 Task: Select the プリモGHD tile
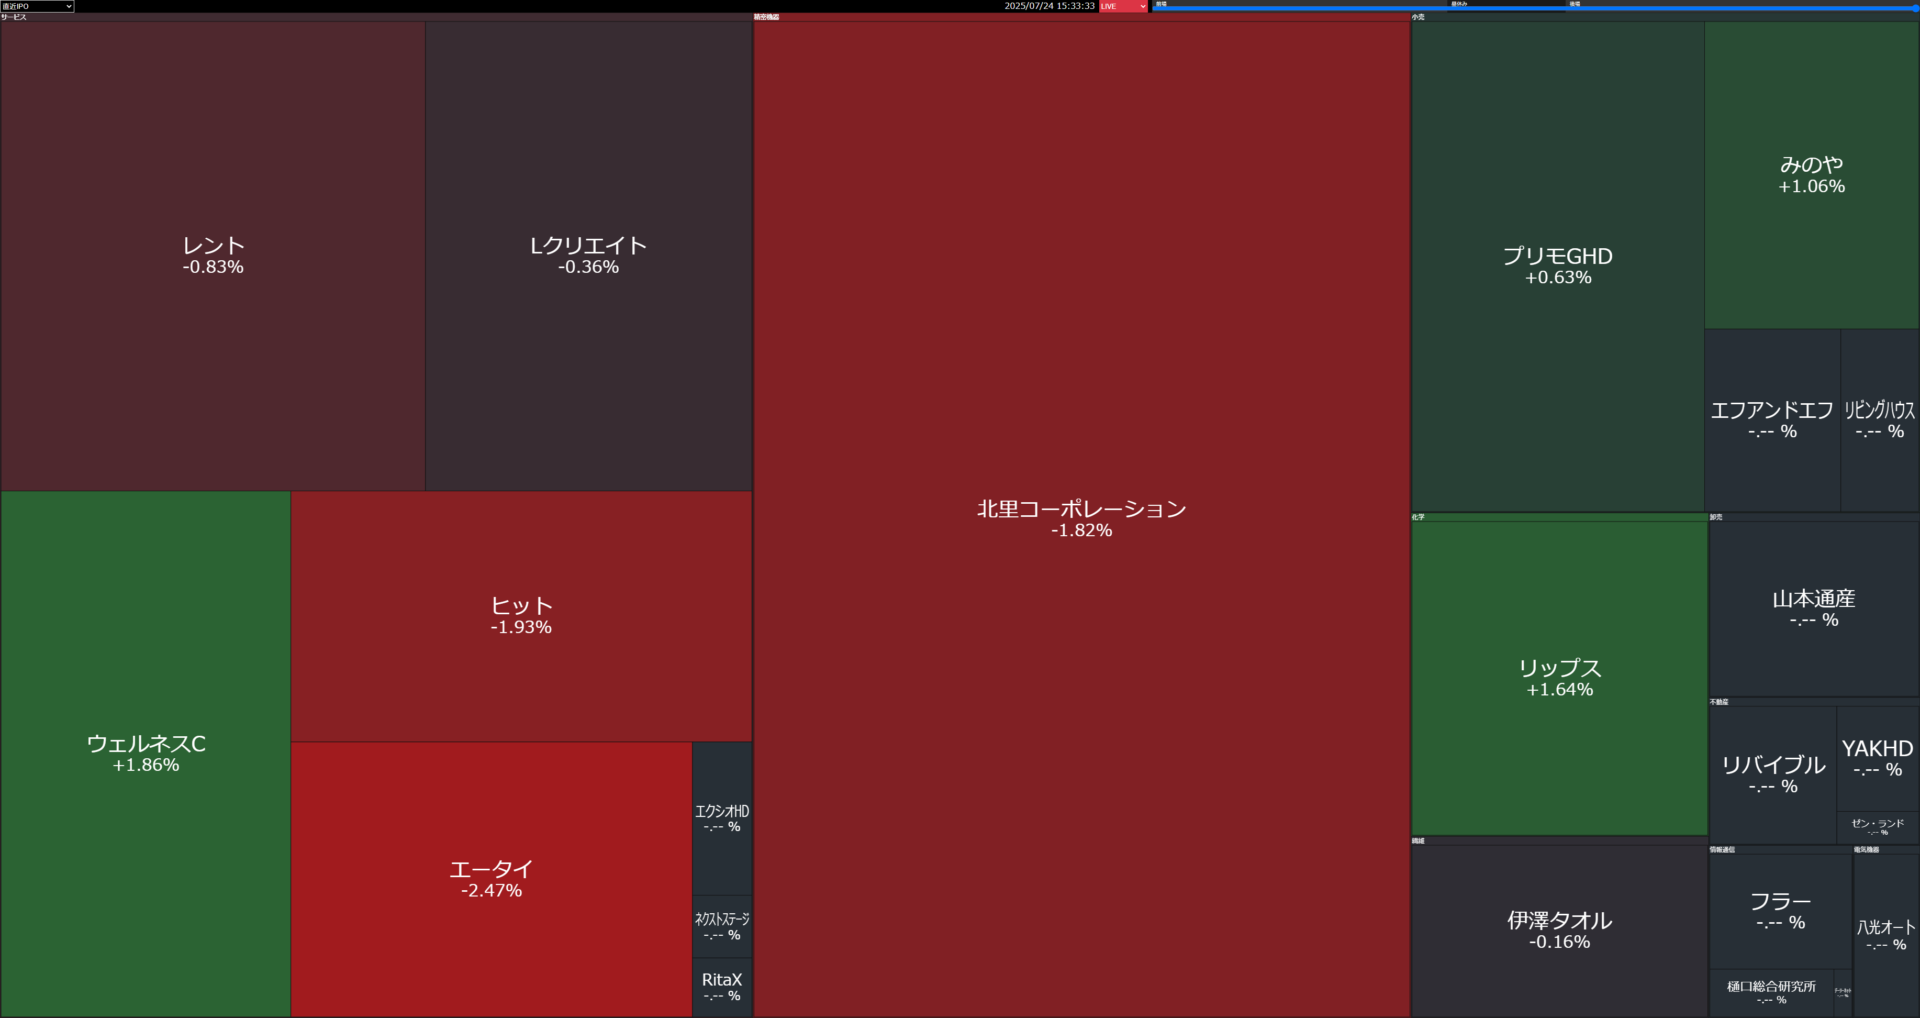point(1558,266)
